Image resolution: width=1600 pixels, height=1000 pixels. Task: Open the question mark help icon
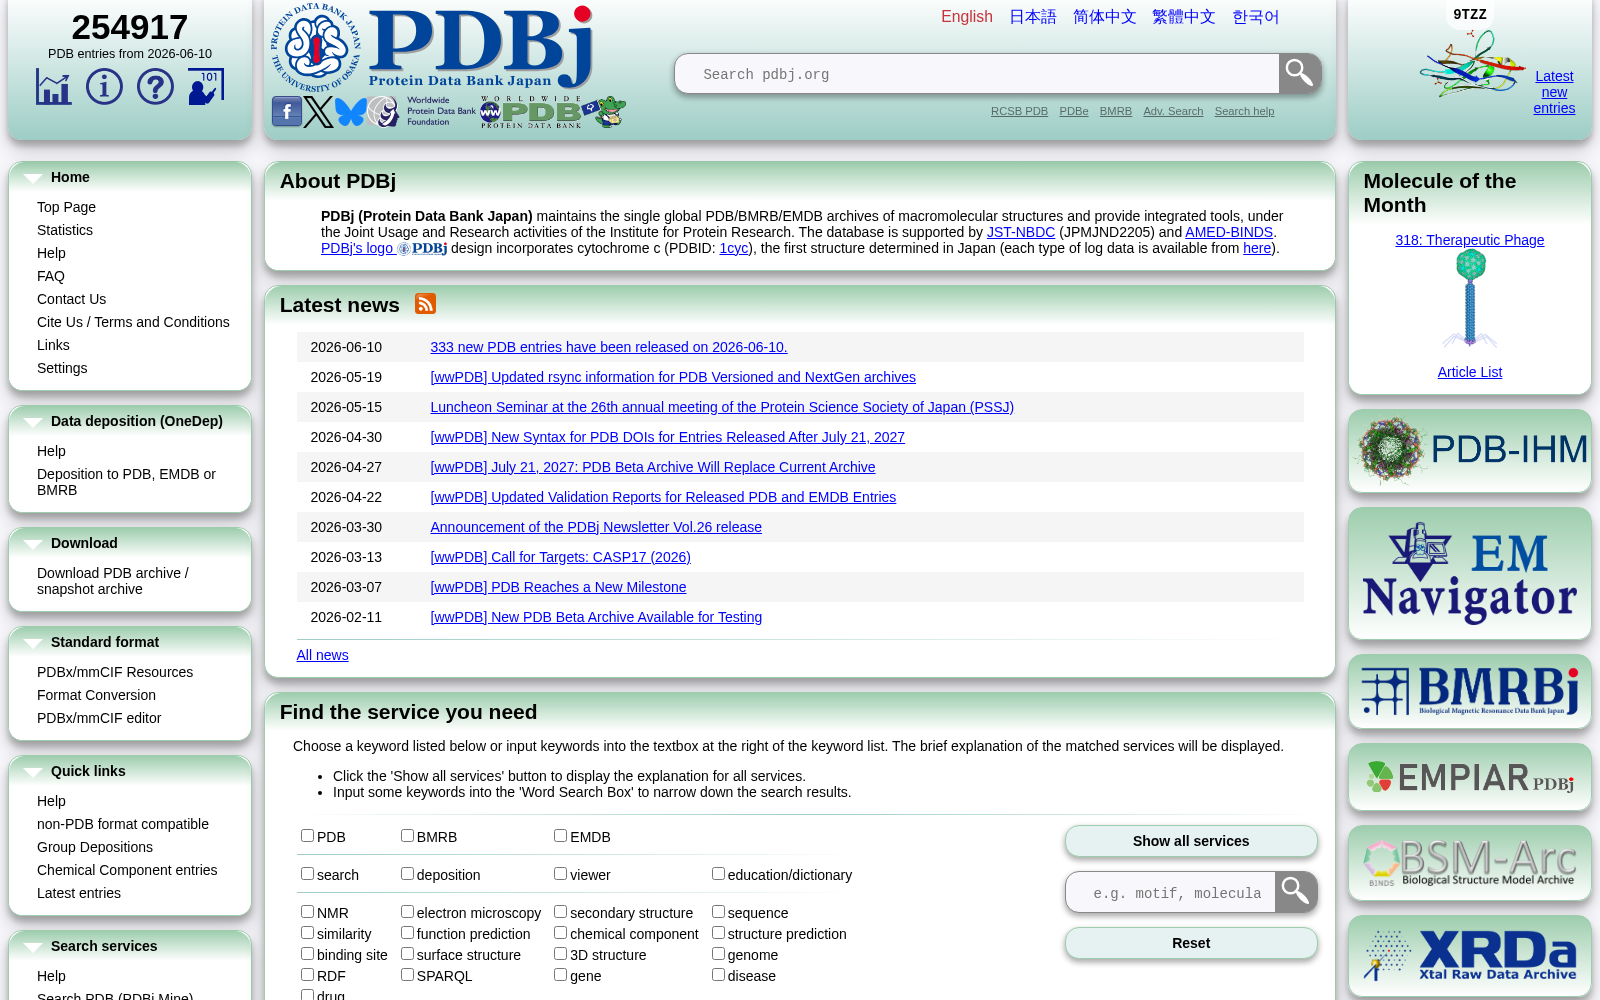pyautogui.click(x=155, y=87)
